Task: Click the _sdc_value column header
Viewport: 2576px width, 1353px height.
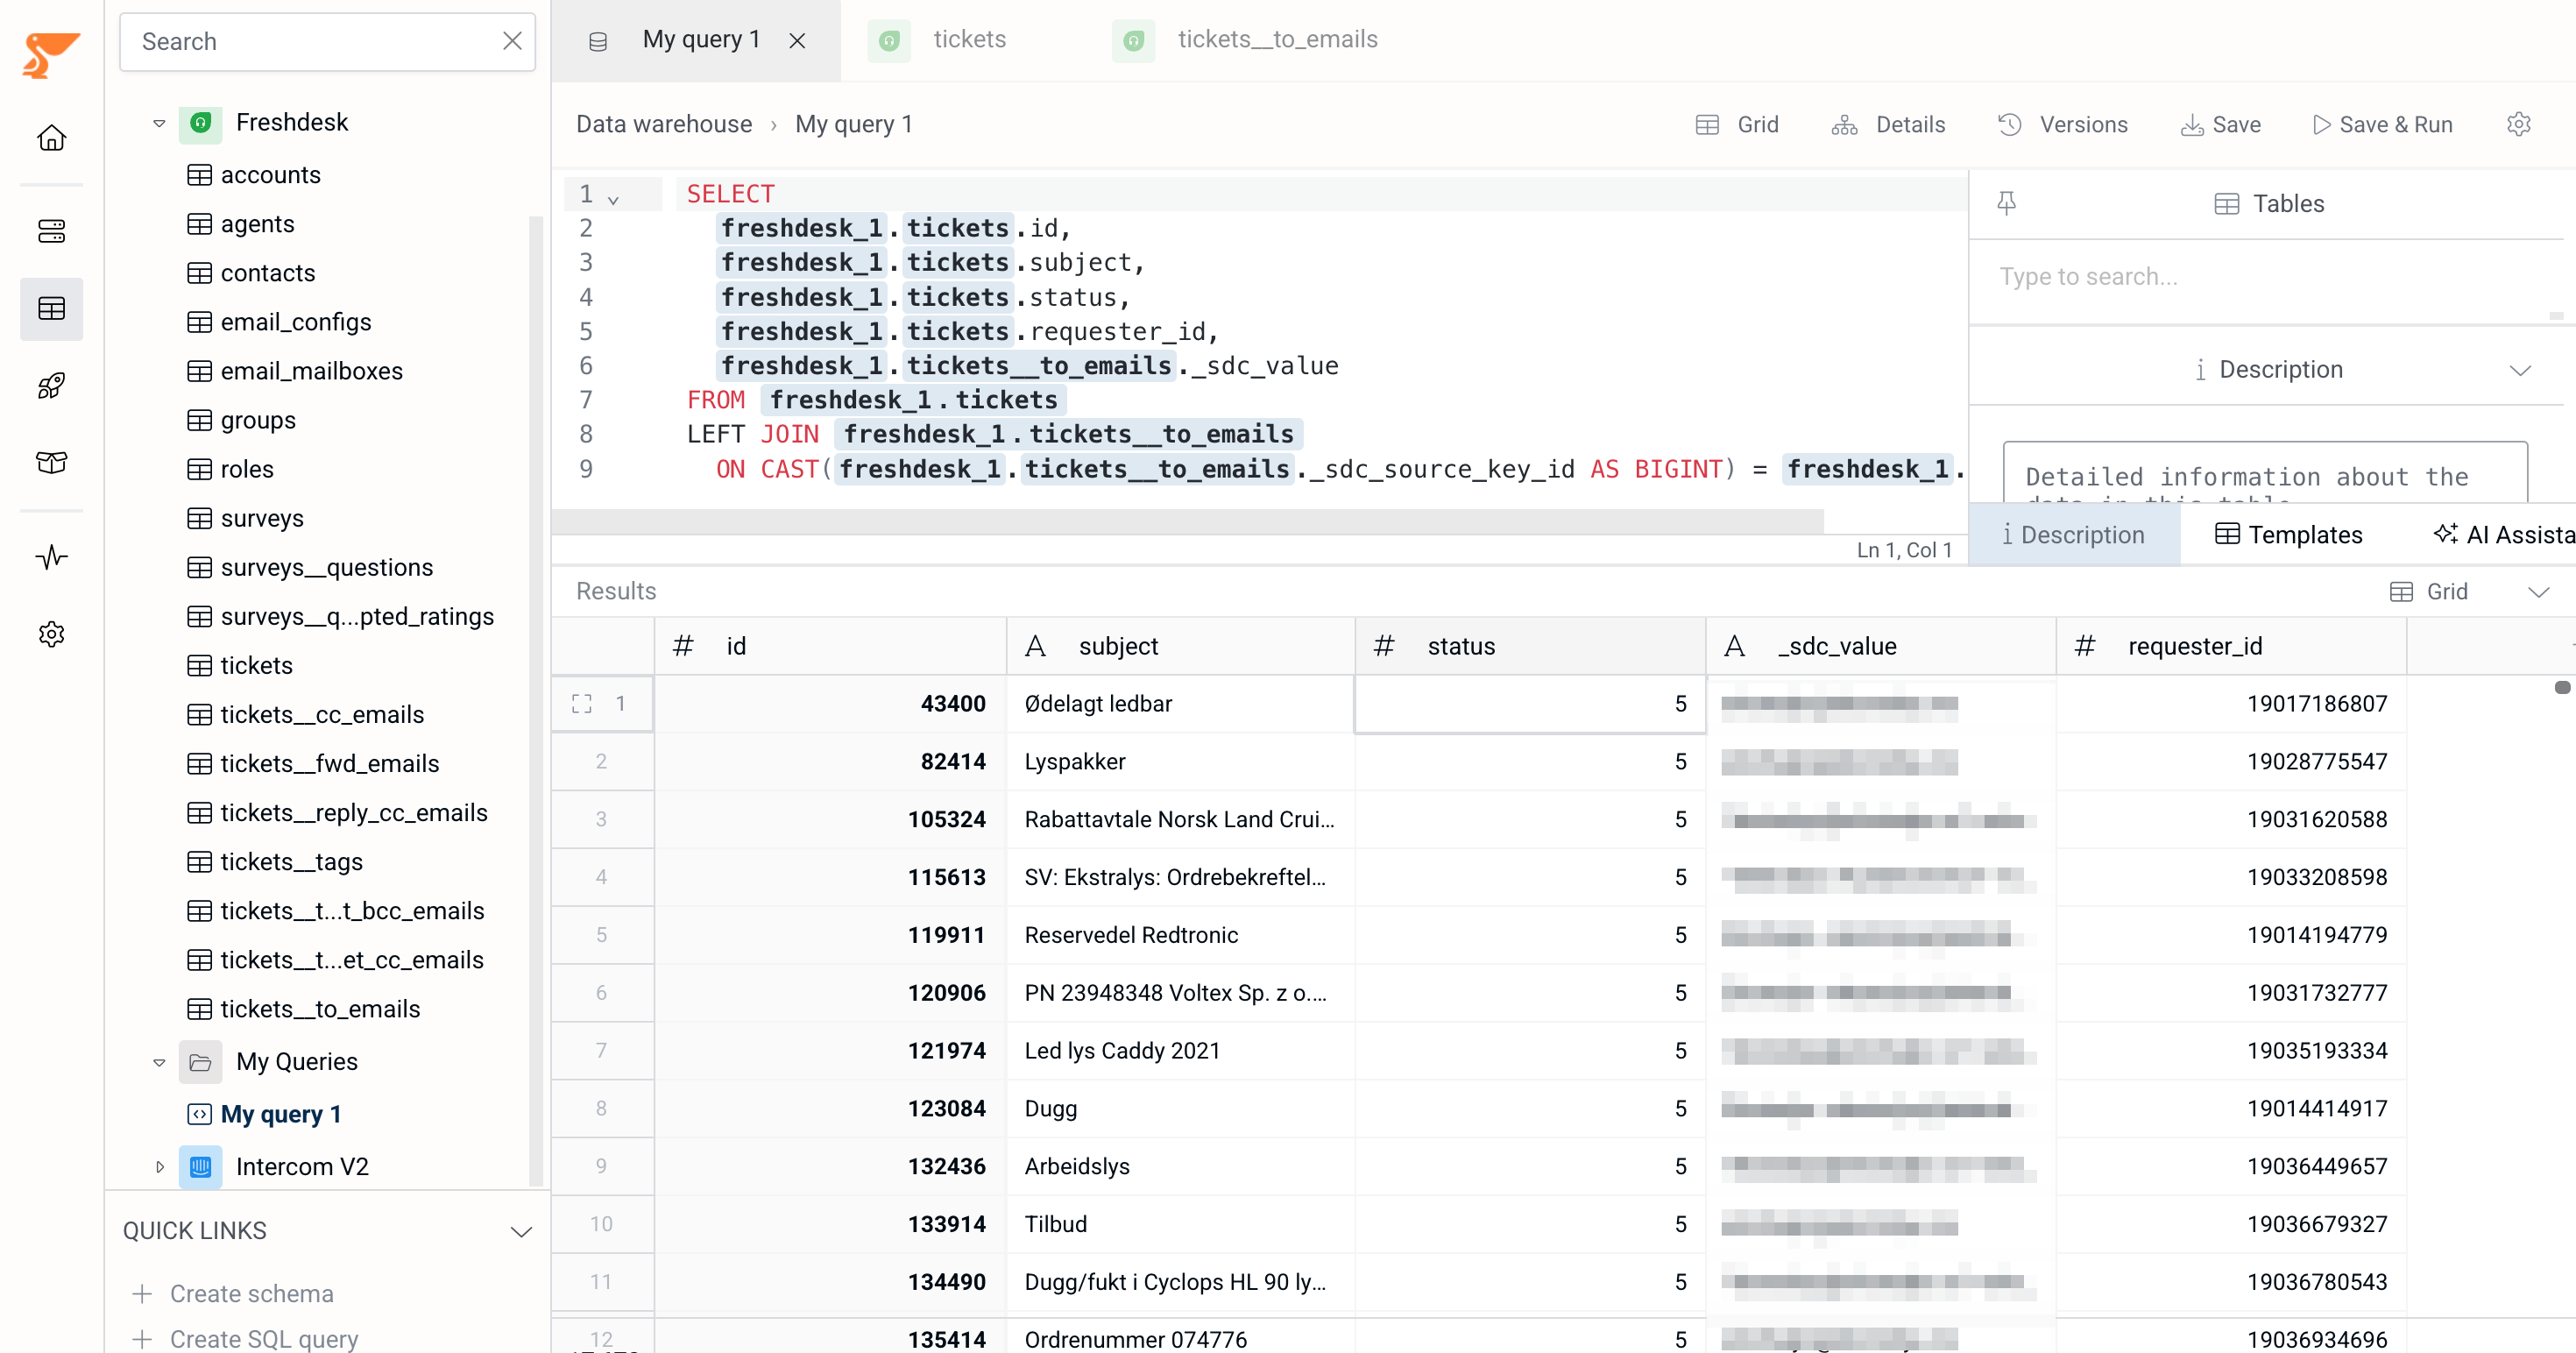Action: coord(1881,646)
